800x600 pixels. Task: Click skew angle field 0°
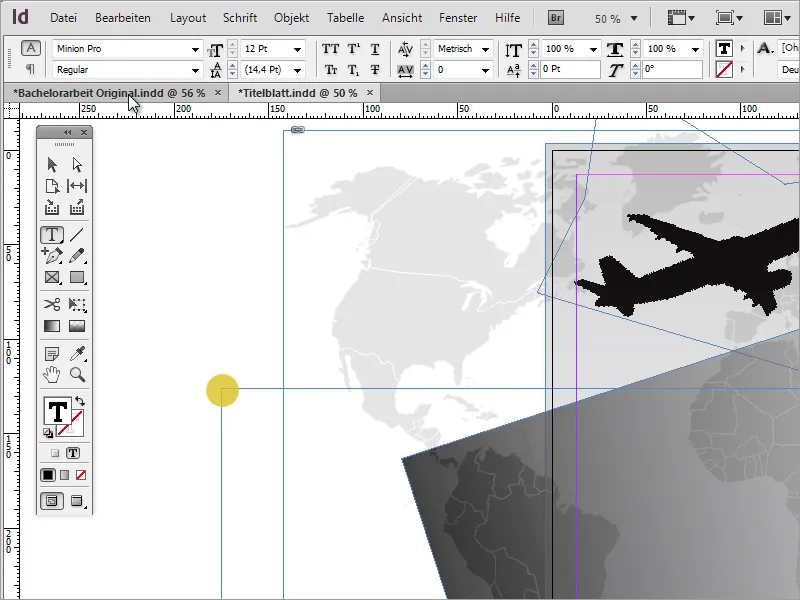point(672,69)
